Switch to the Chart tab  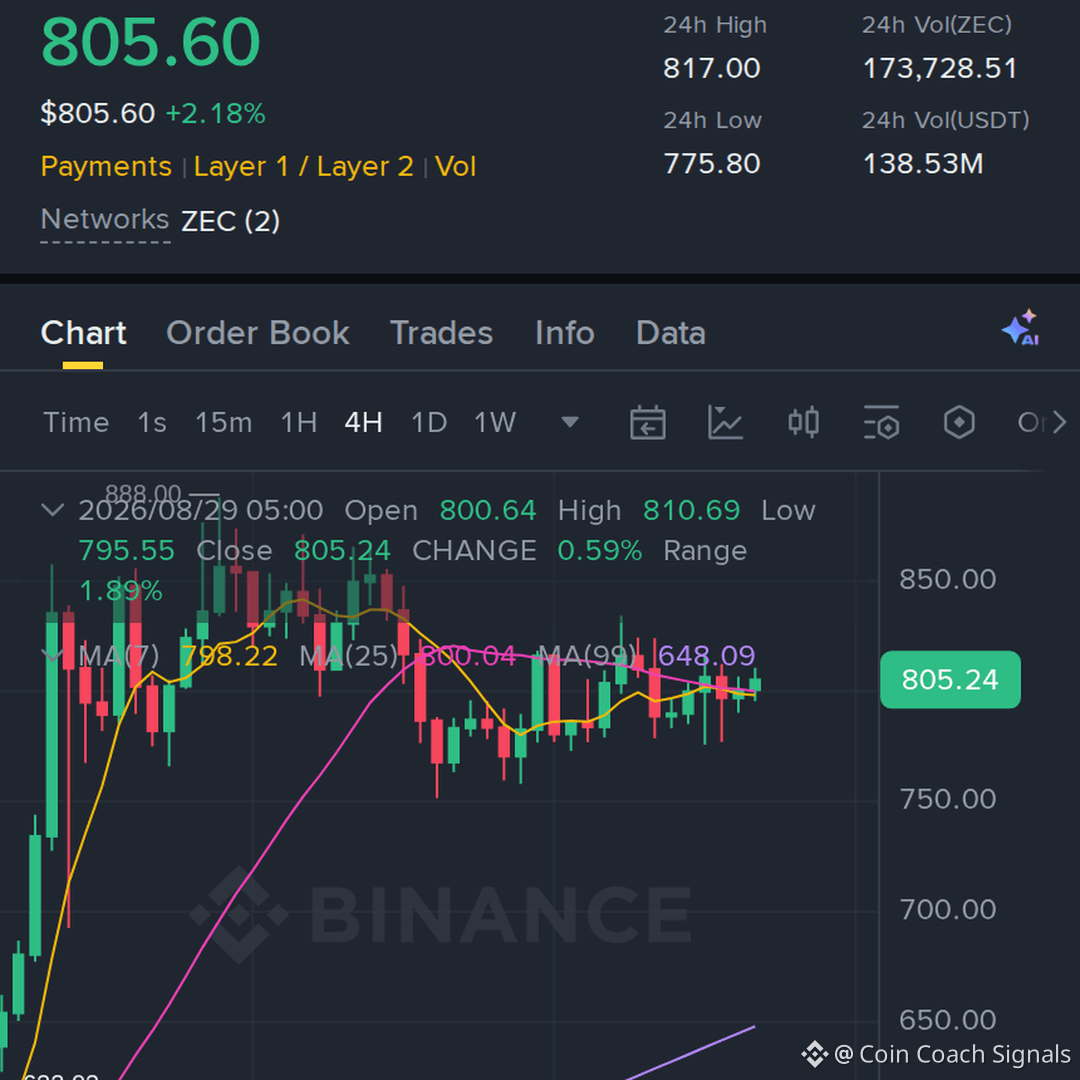[83, 333]
